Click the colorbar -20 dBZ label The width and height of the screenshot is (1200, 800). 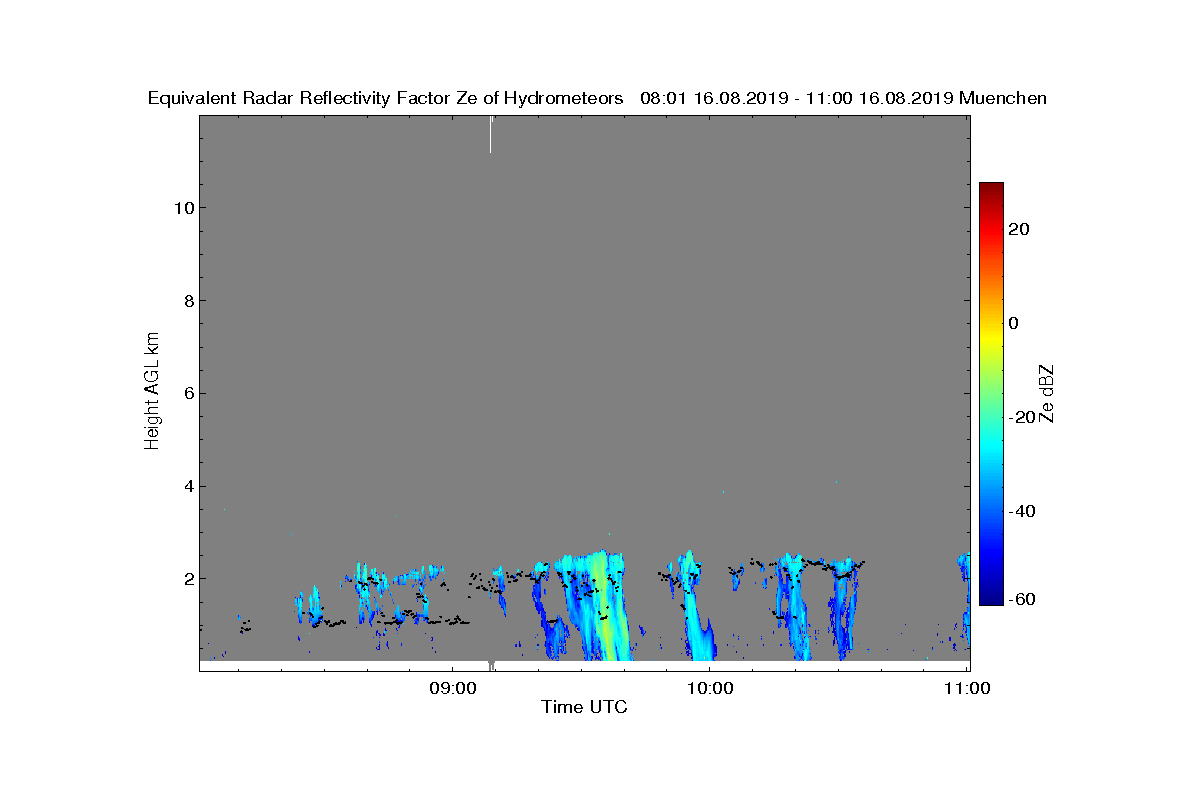coord(1022,417)
